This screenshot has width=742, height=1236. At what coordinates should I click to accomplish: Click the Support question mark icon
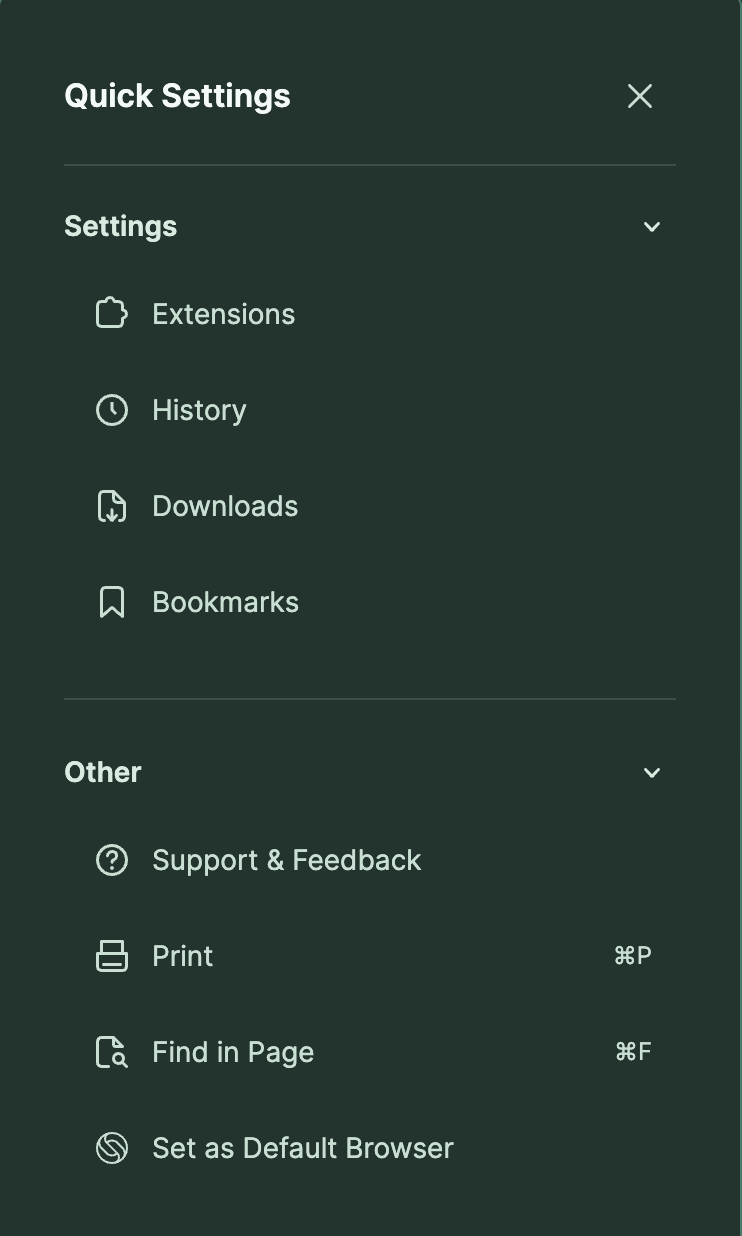click(x=111, y=860)
